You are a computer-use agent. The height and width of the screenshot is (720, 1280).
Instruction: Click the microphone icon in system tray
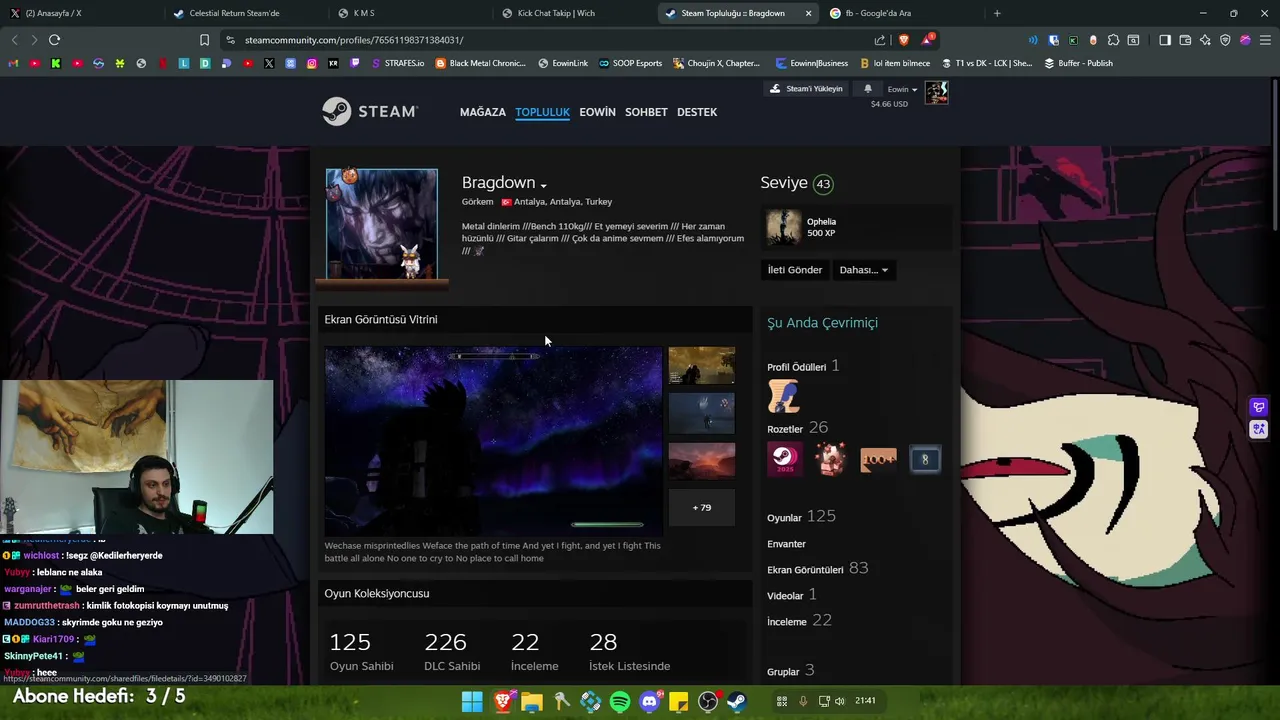click(x=802, y=701)
